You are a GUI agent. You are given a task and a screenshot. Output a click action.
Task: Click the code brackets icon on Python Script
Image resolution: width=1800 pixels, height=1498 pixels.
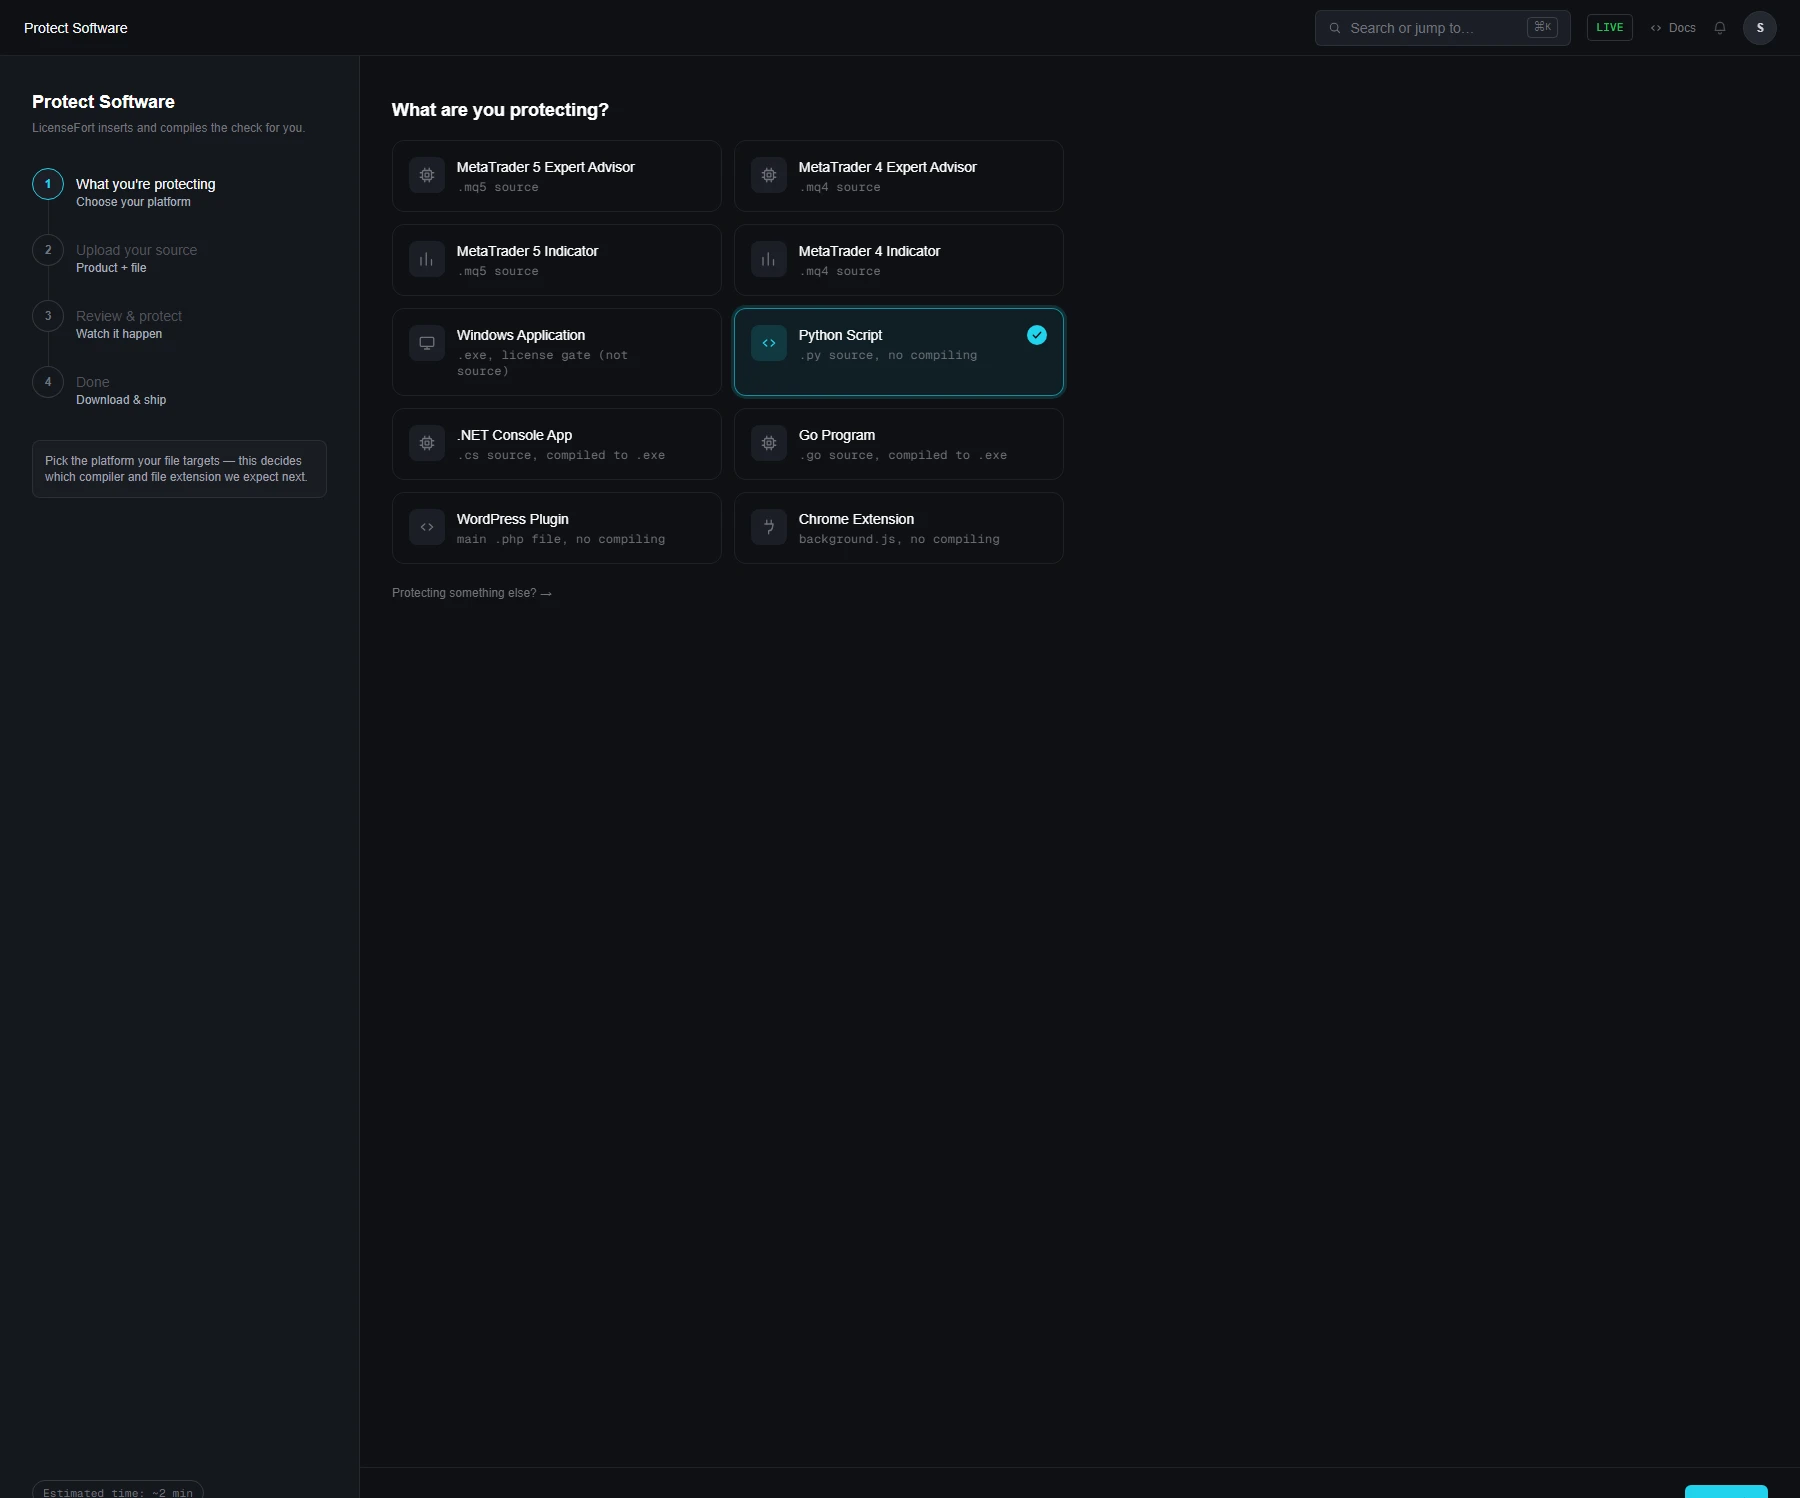tap(769, 343)
